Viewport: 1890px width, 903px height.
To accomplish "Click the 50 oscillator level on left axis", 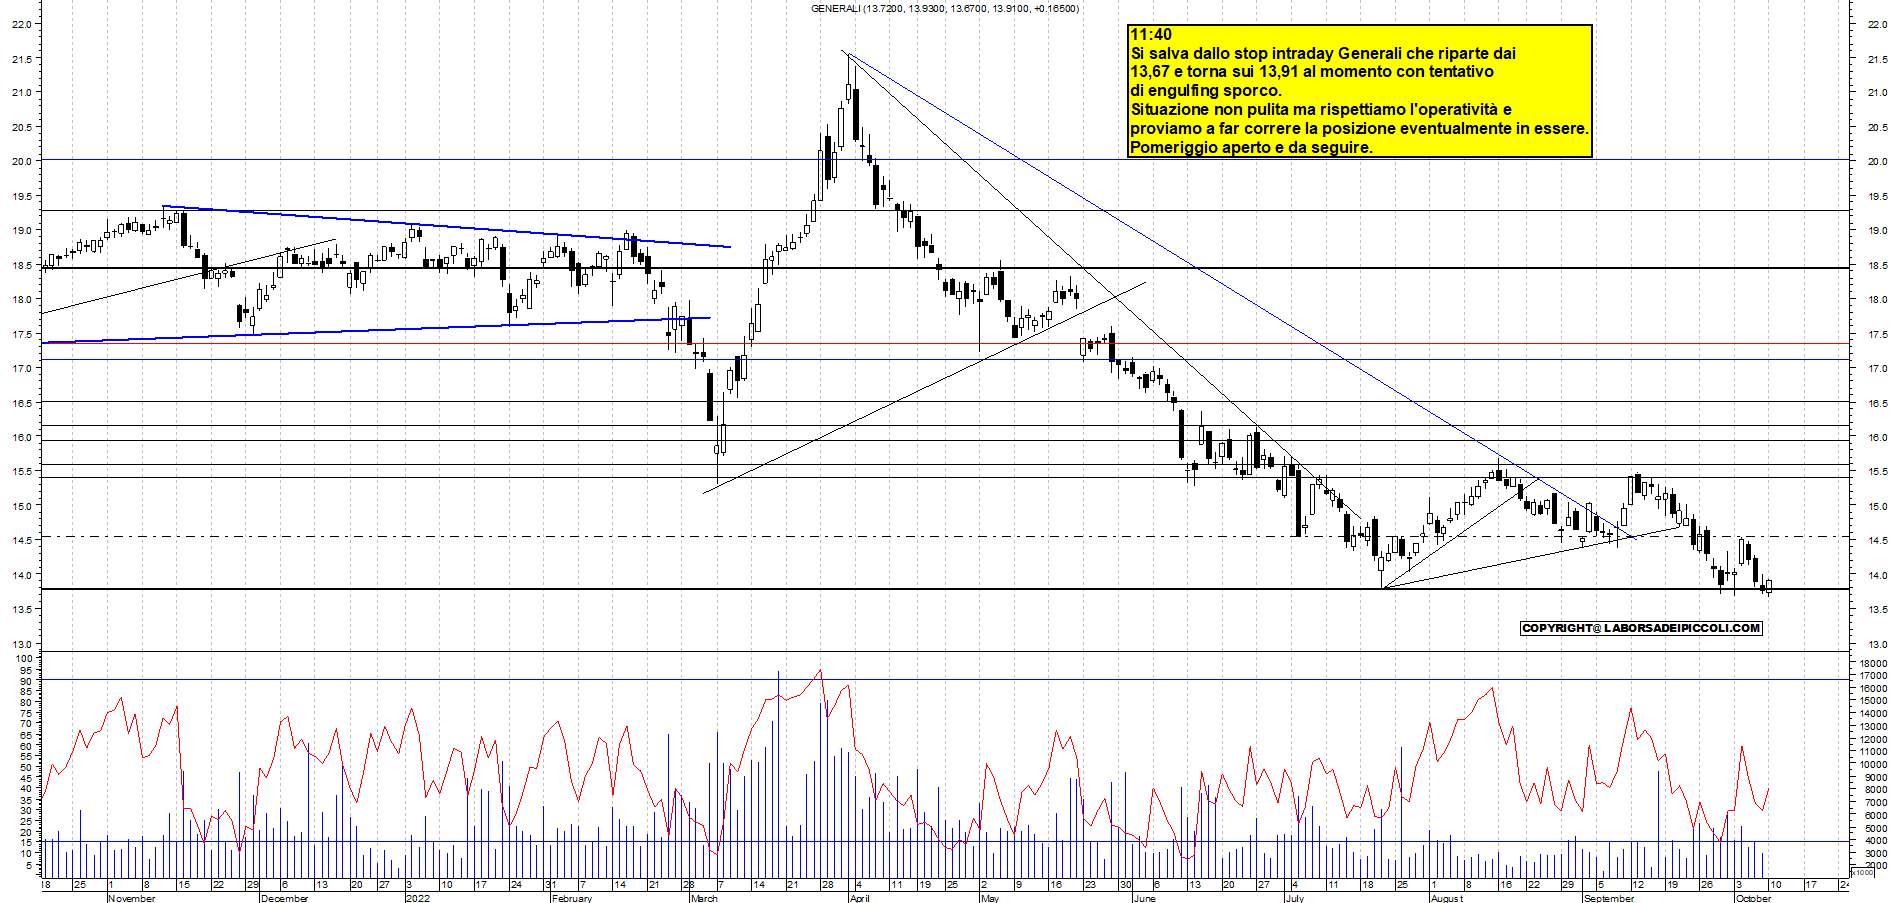I will point(26,767).
